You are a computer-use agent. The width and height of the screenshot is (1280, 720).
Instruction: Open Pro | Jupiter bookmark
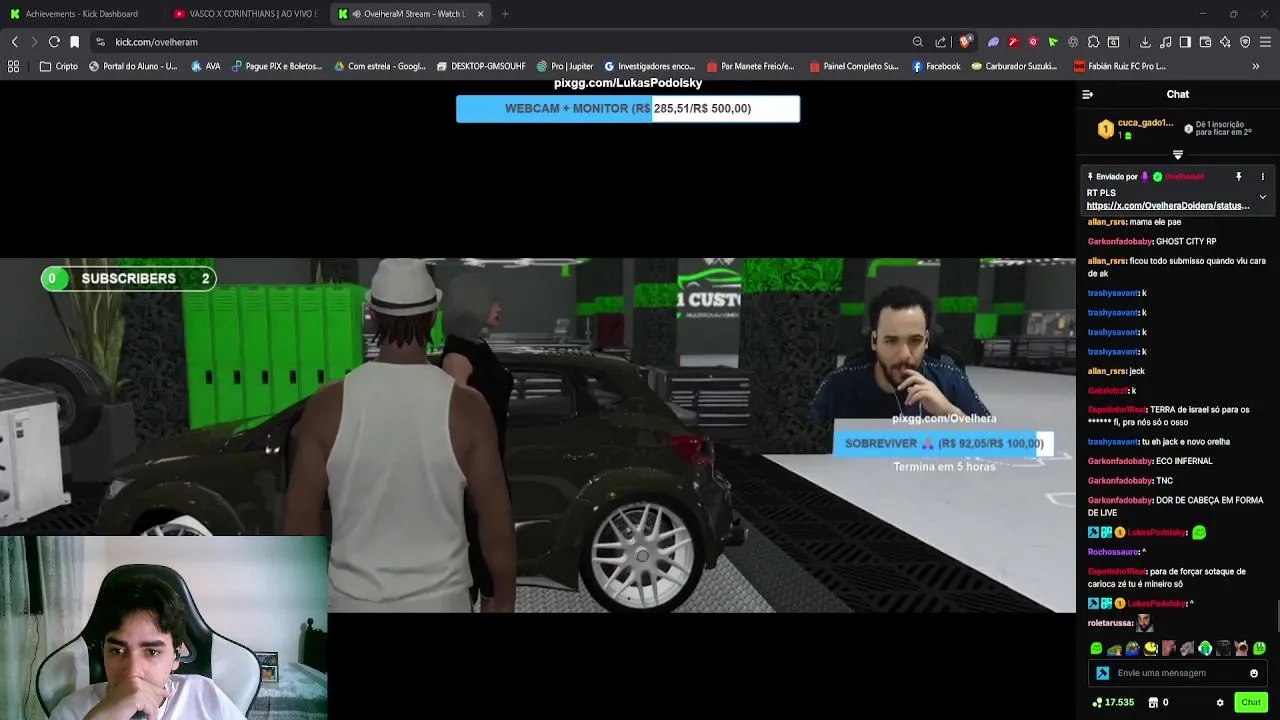click(565, 66)
